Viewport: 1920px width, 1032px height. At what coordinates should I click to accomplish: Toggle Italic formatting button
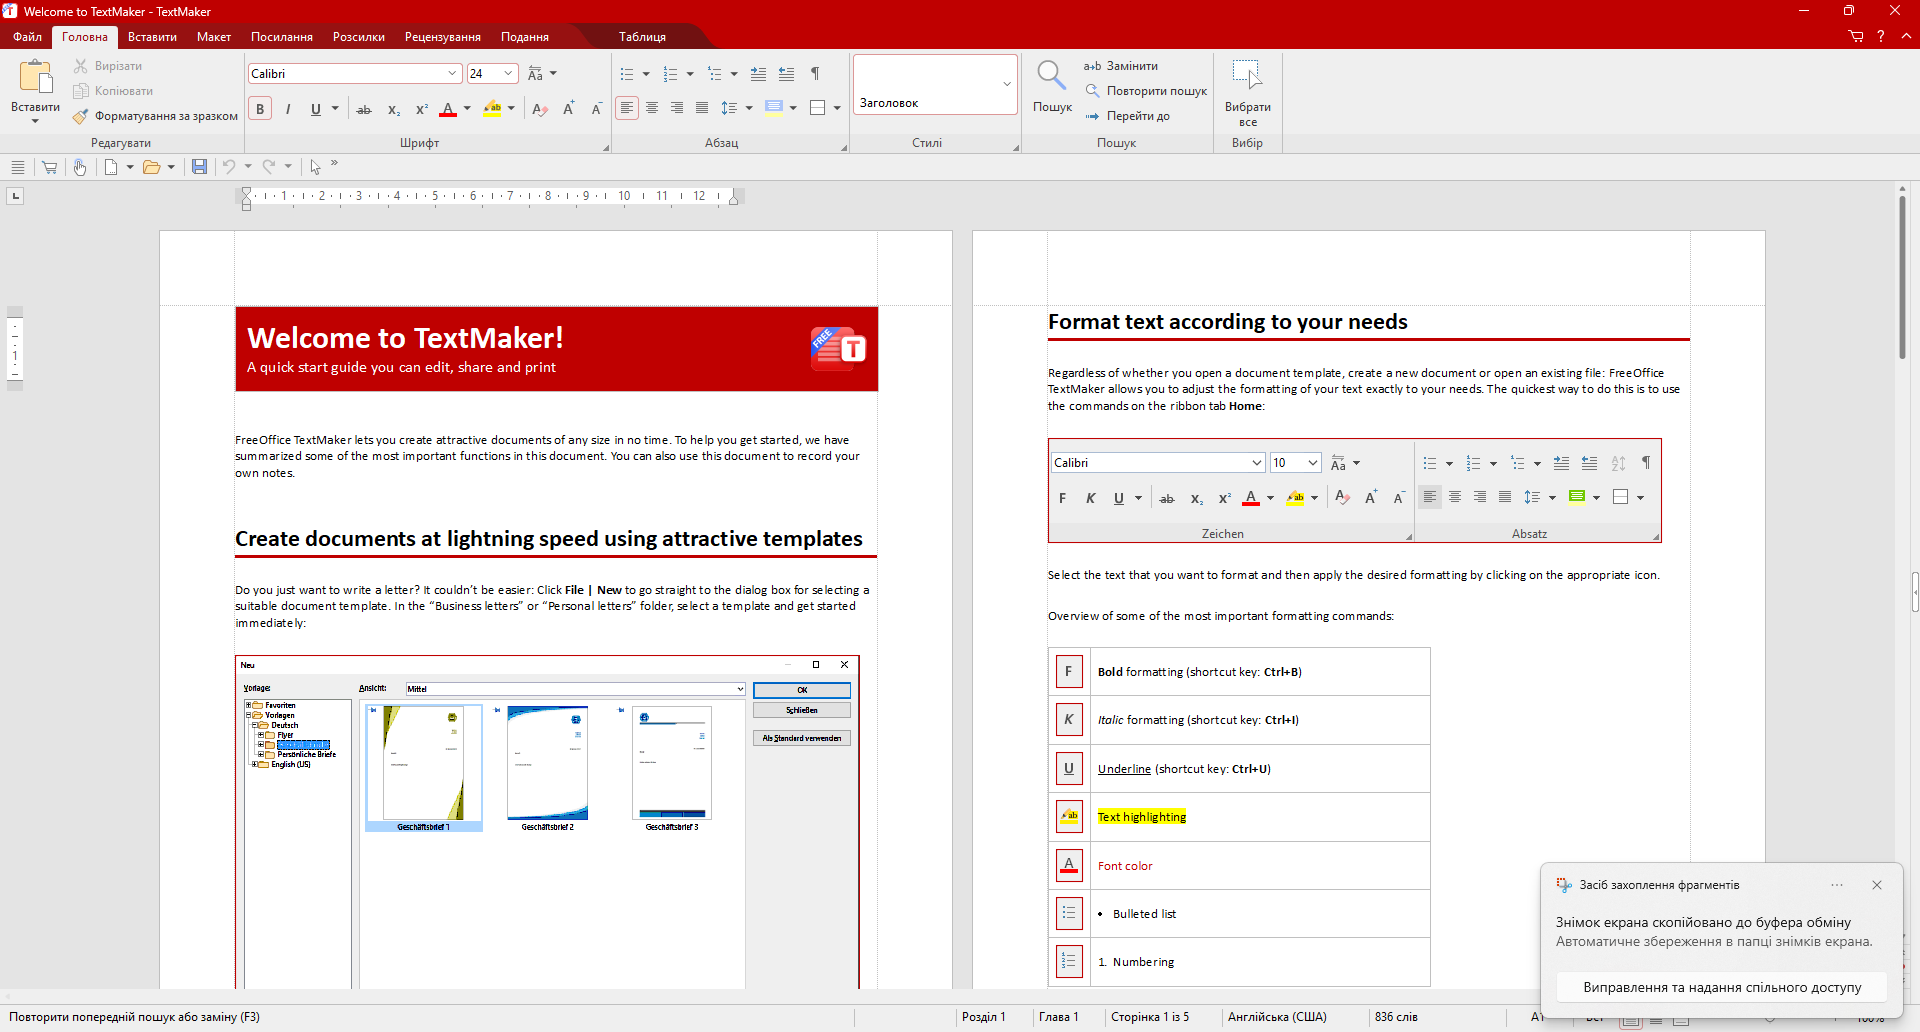coord(288,109)
